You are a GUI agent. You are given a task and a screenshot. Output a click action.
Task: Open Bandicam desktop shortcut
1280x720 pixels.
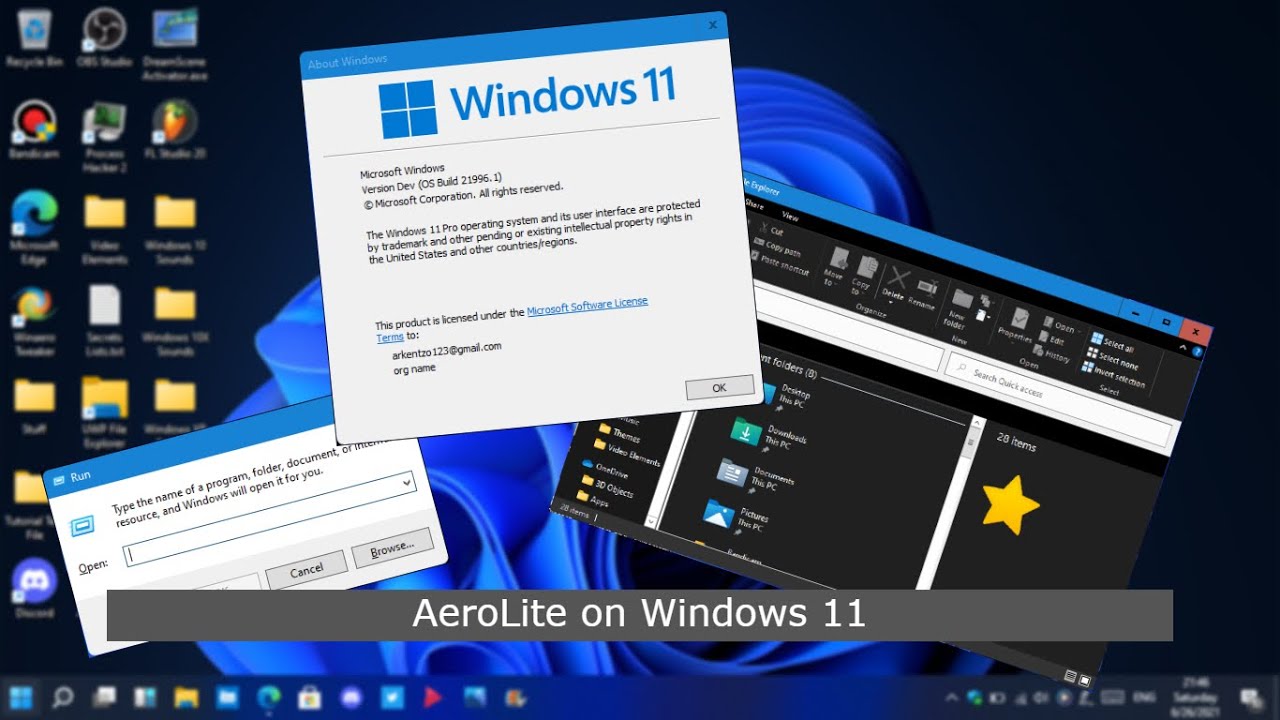tap(34, 131)
